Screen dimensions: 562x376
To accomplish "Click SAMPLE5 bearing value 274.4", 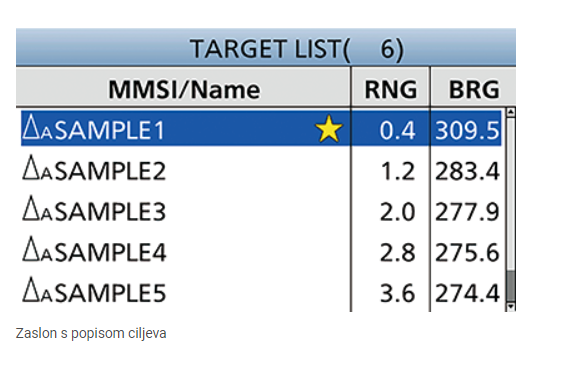I will coord(467,293).
